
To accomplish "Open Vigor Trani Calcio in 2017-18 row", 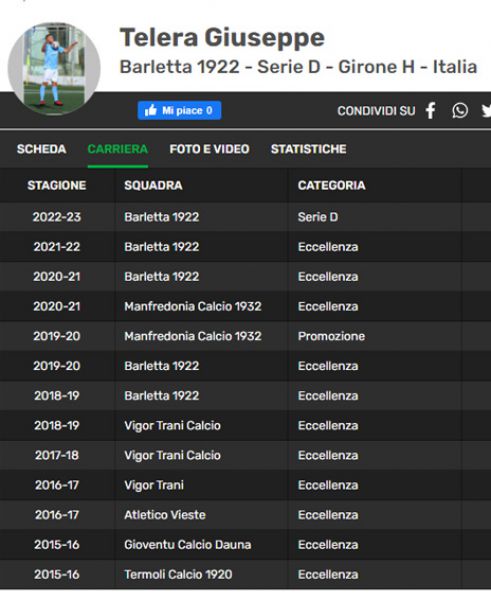I will 172,455.
